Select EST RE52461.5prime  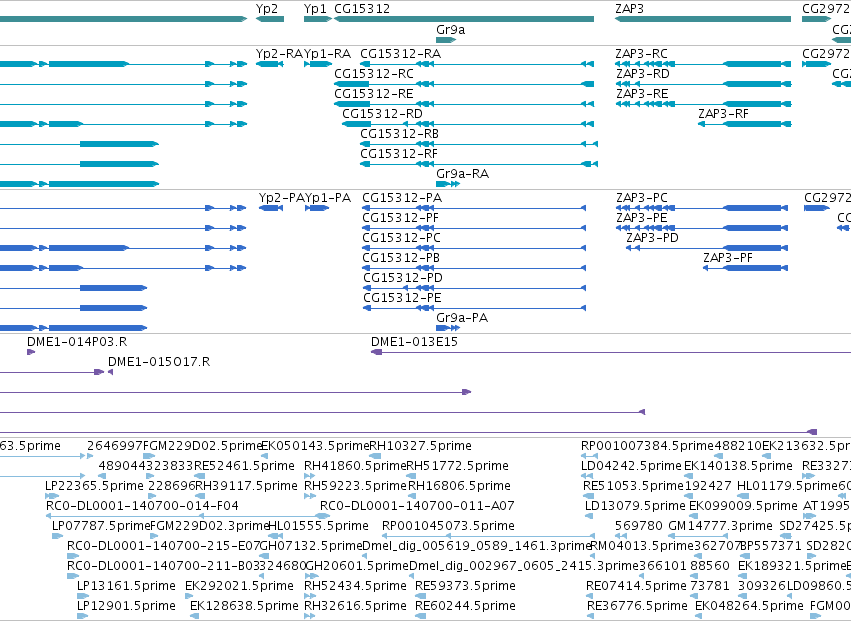point(200,477)
